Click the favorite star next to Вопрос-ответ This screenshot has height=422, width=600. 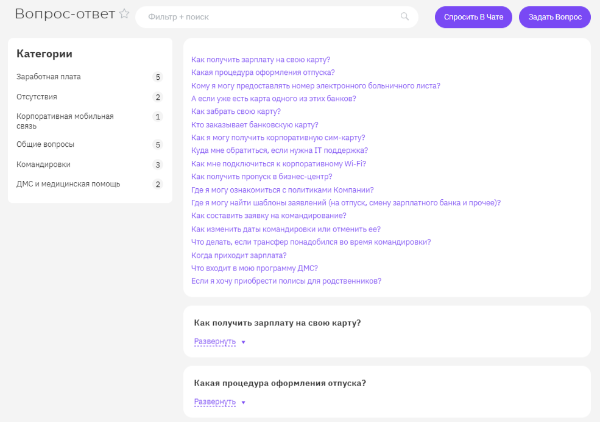[x=124, y=14]
